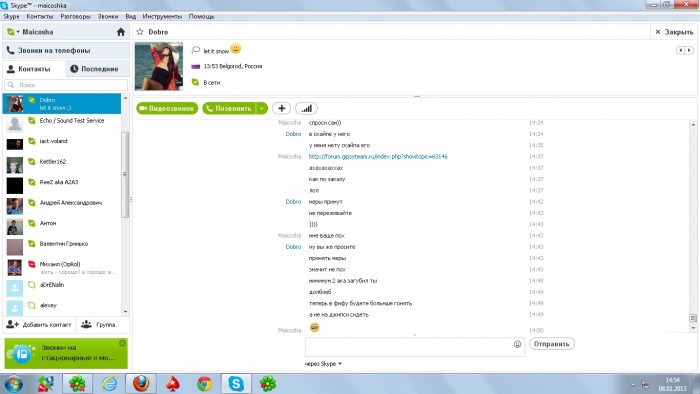Switch to Skype taskbar icon

[236, 384]
